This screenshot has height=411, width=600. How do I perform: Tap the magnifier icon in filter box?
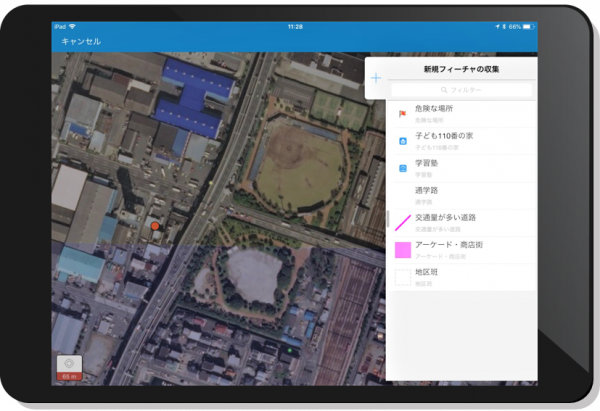442,91
